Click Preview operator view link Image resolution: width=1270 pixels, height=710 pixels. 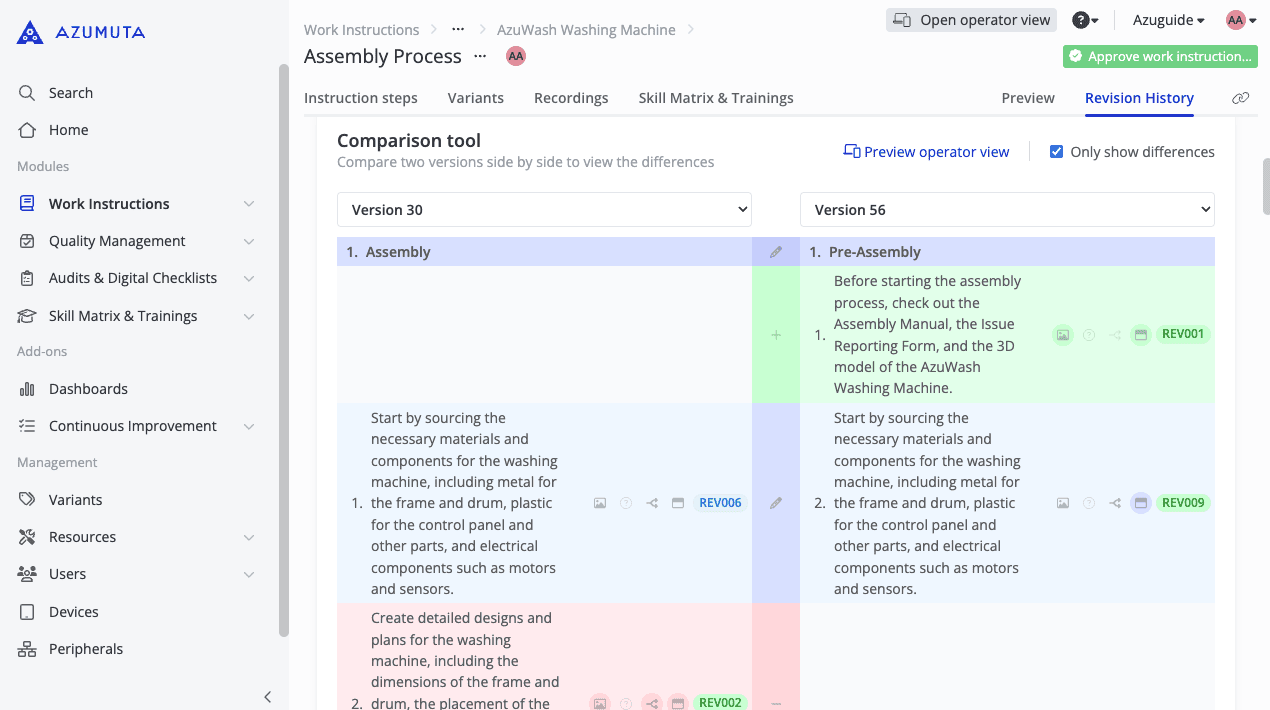coord(926,152)
